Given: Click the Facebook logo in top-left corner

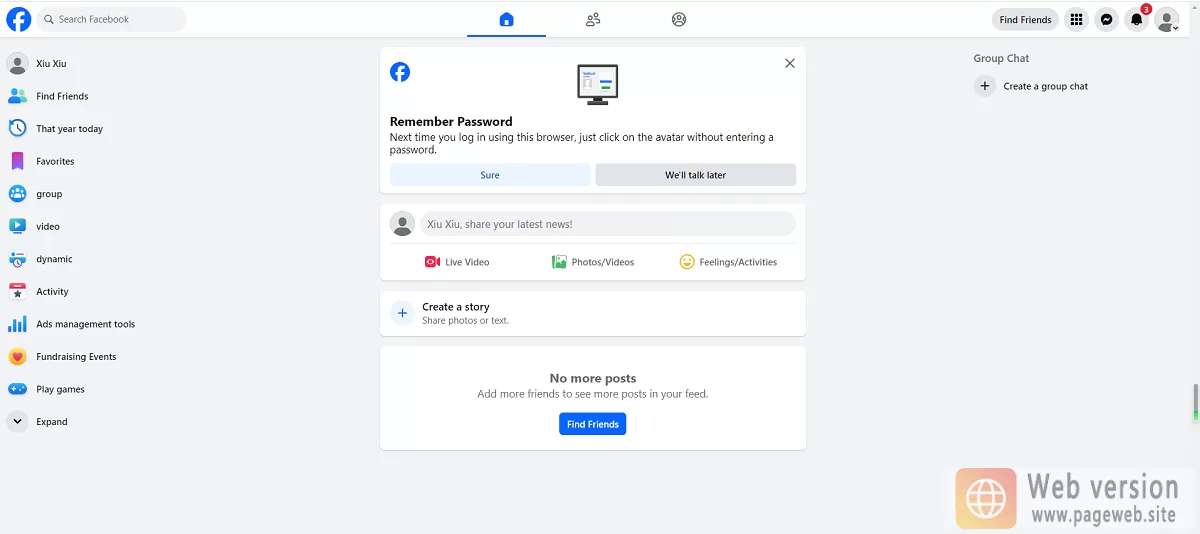Looking at the screenshot, I should pos(19,19).
